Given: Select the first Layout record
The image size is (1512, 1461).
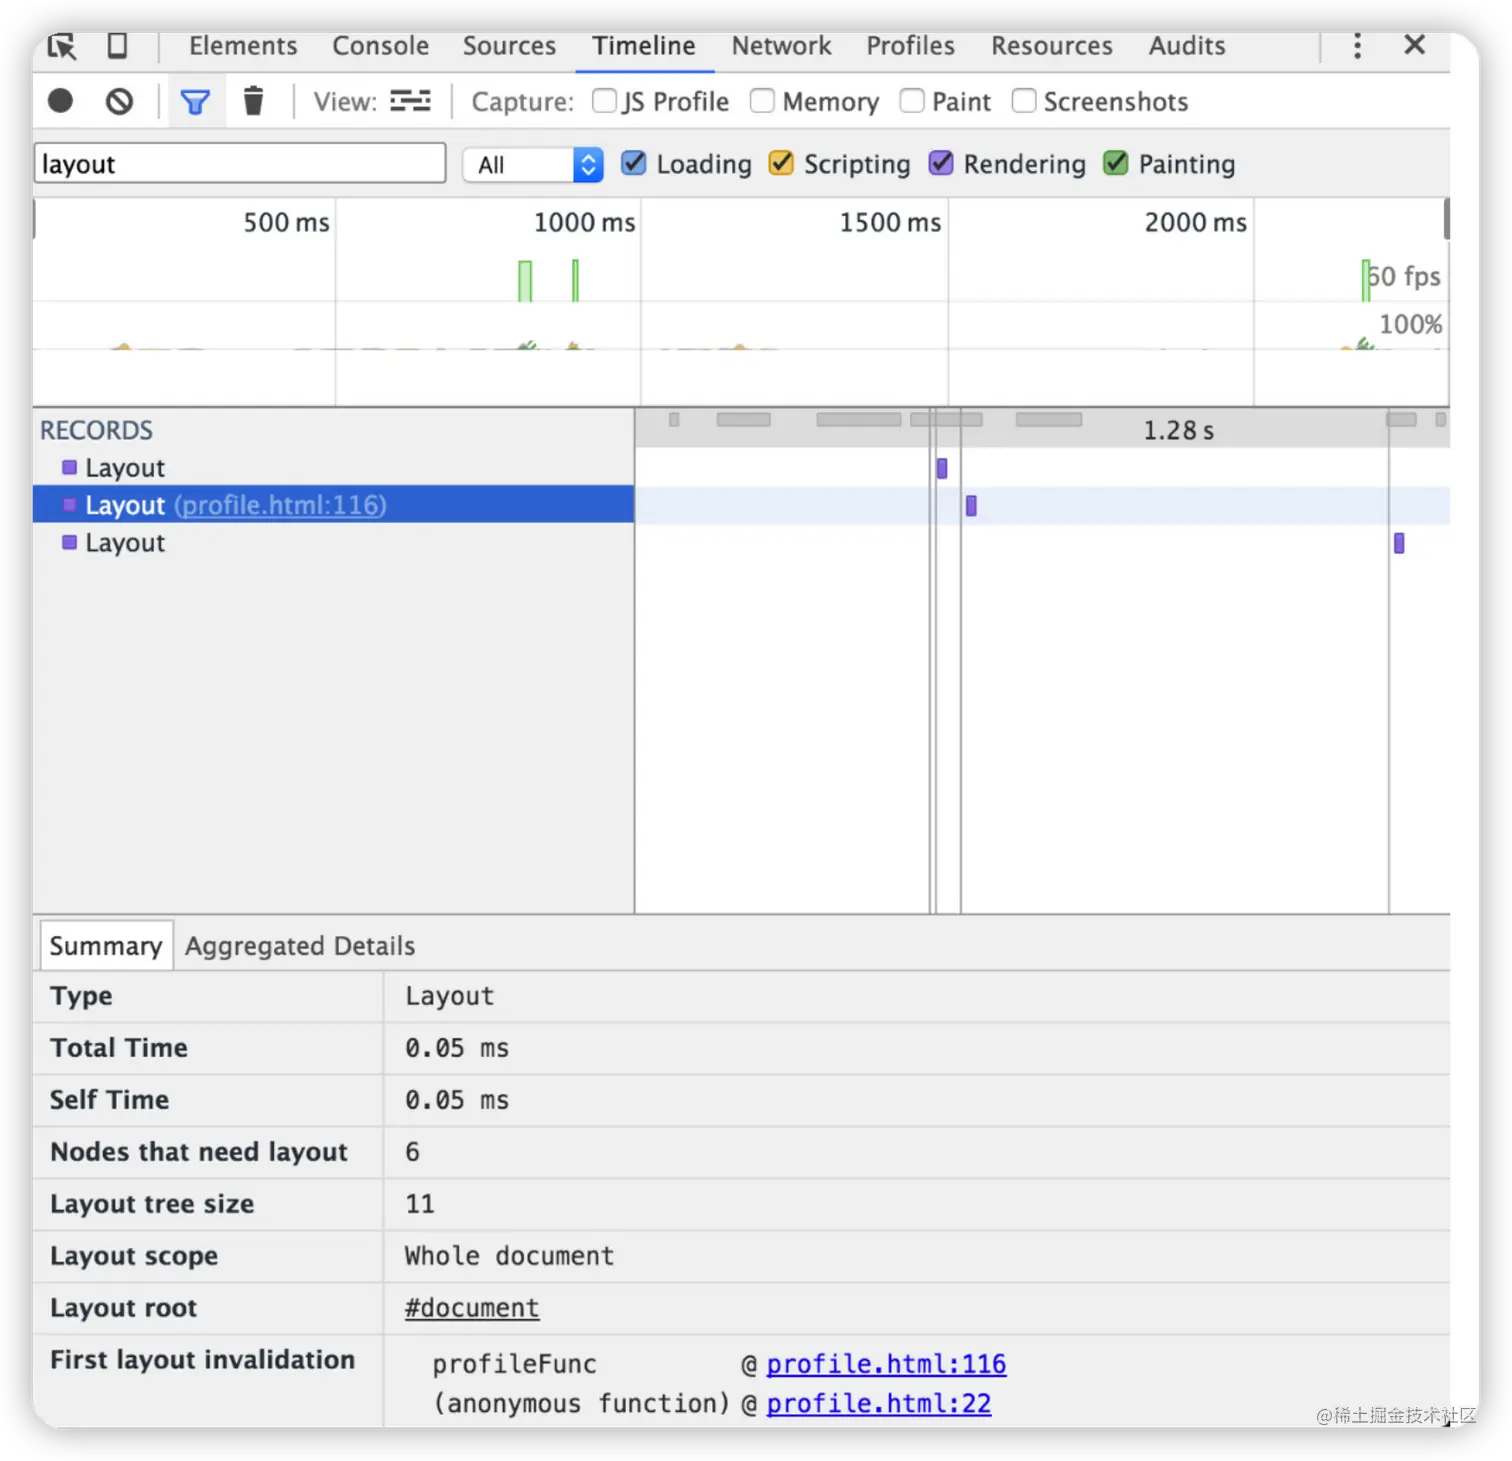Looking at the screenshot, I should pyautogui.click(x=333, y=468).
